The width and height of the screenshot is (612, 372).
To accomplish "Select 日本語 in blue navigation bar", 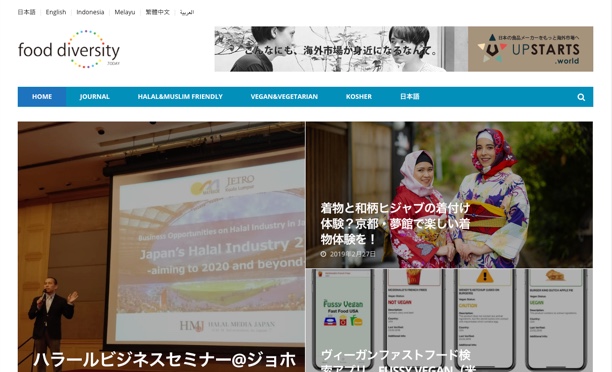I will (x=409, y=97).
